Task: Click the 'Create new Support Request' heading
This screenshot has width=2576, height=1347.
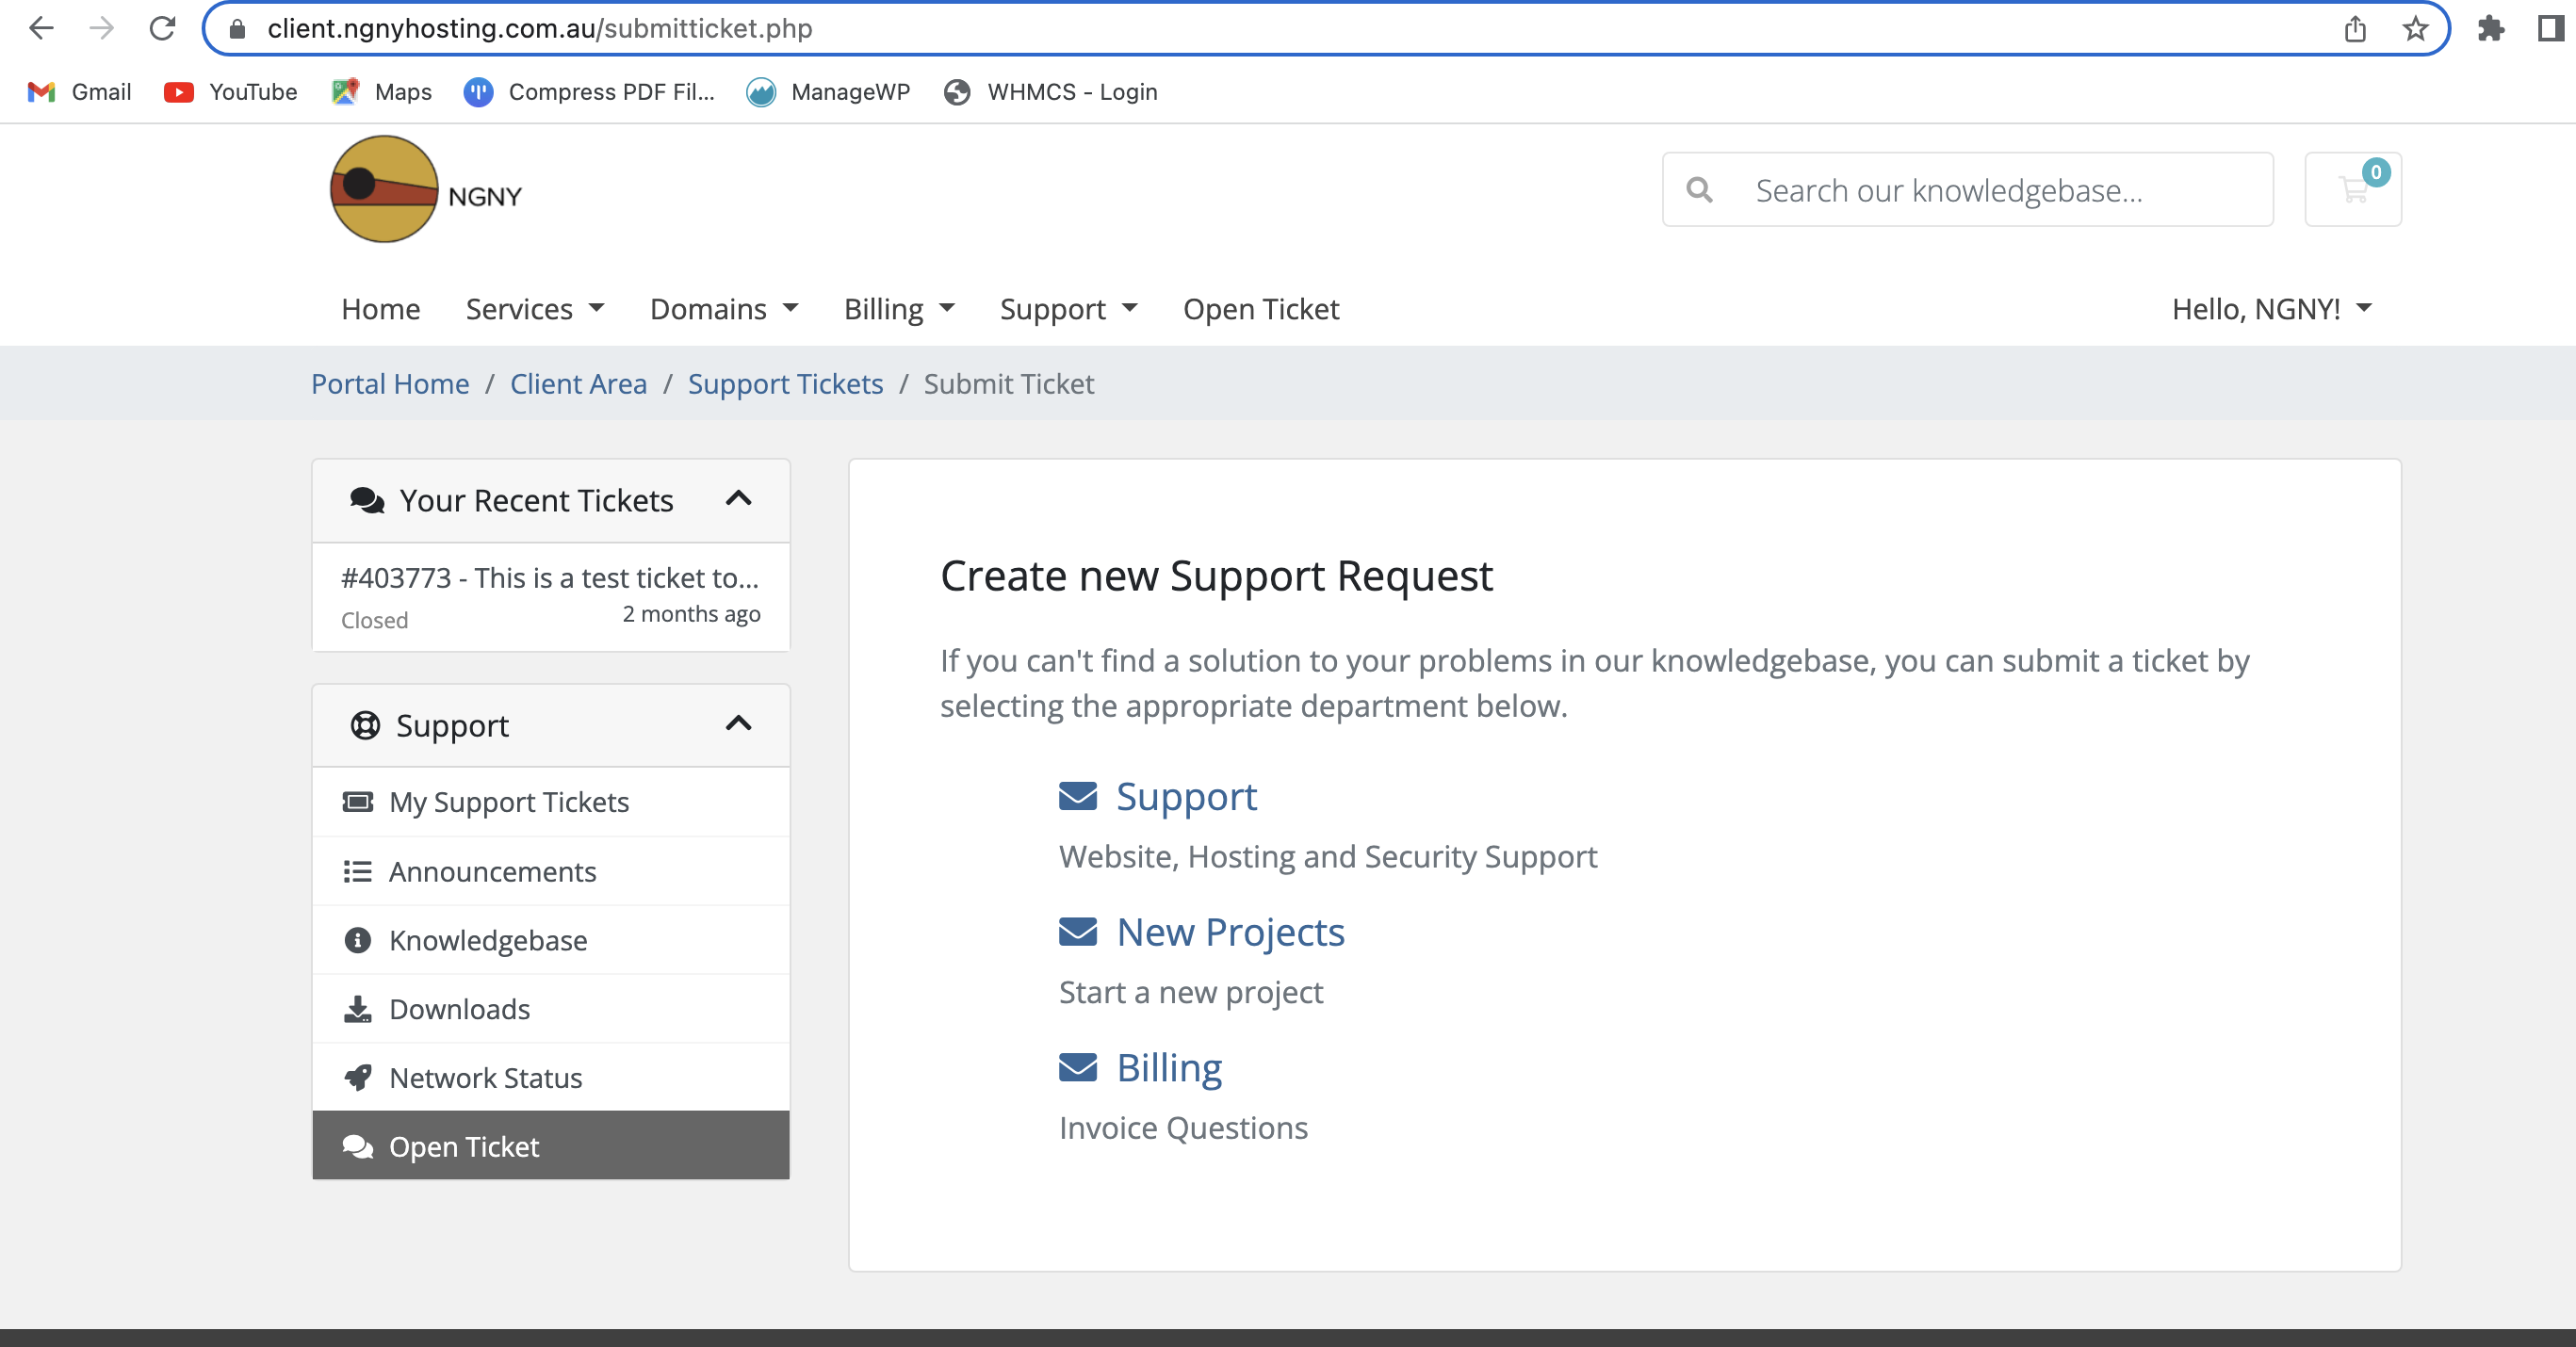Action: (1216, 576)
